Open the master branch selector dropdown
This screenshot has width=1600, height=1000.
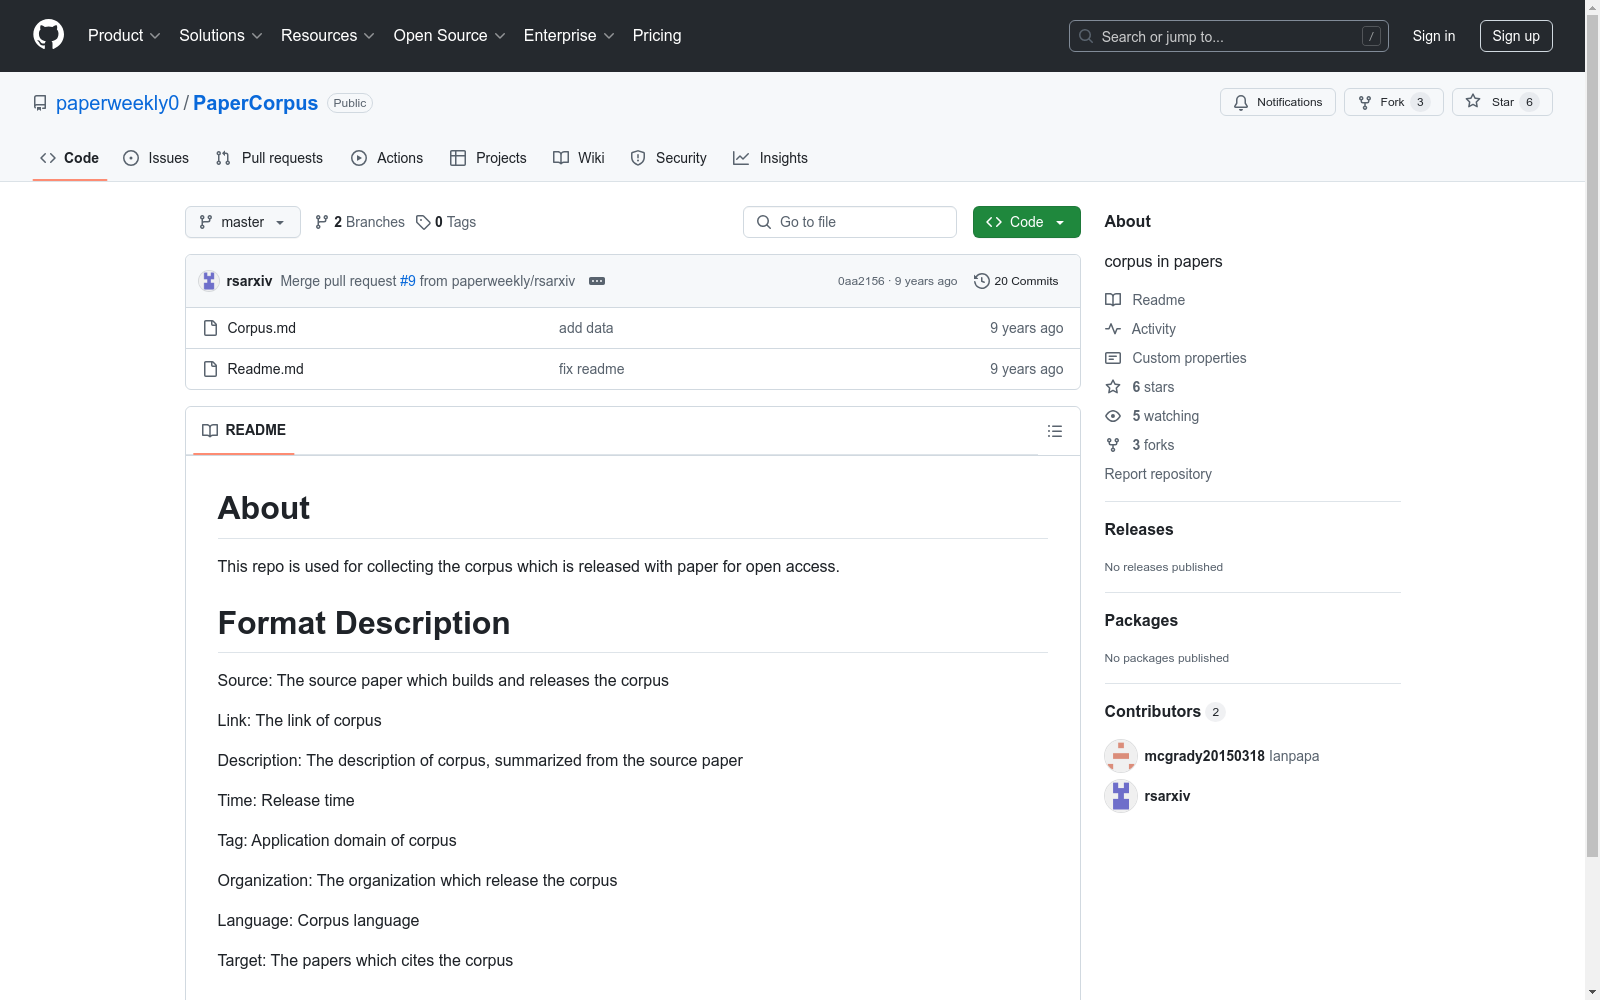tap(243, 222)
